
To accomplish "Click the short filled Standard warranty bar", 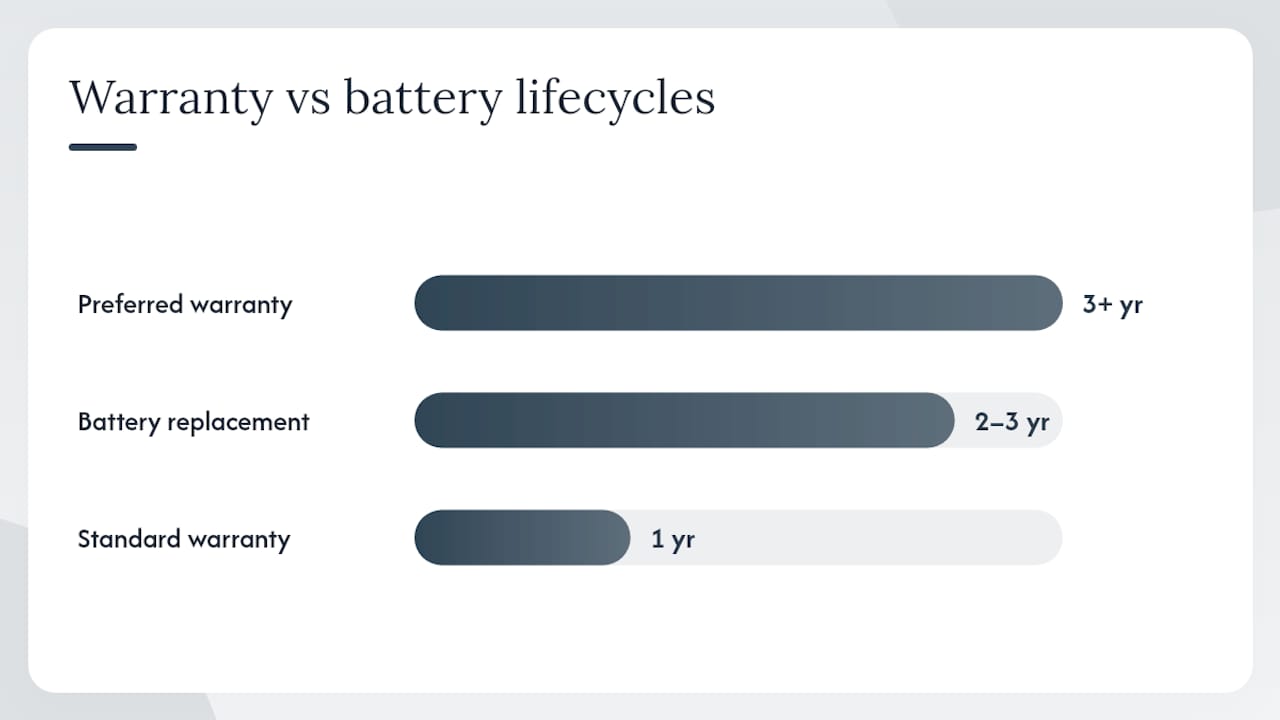I will pyautogui.click(x=522, y=538).
